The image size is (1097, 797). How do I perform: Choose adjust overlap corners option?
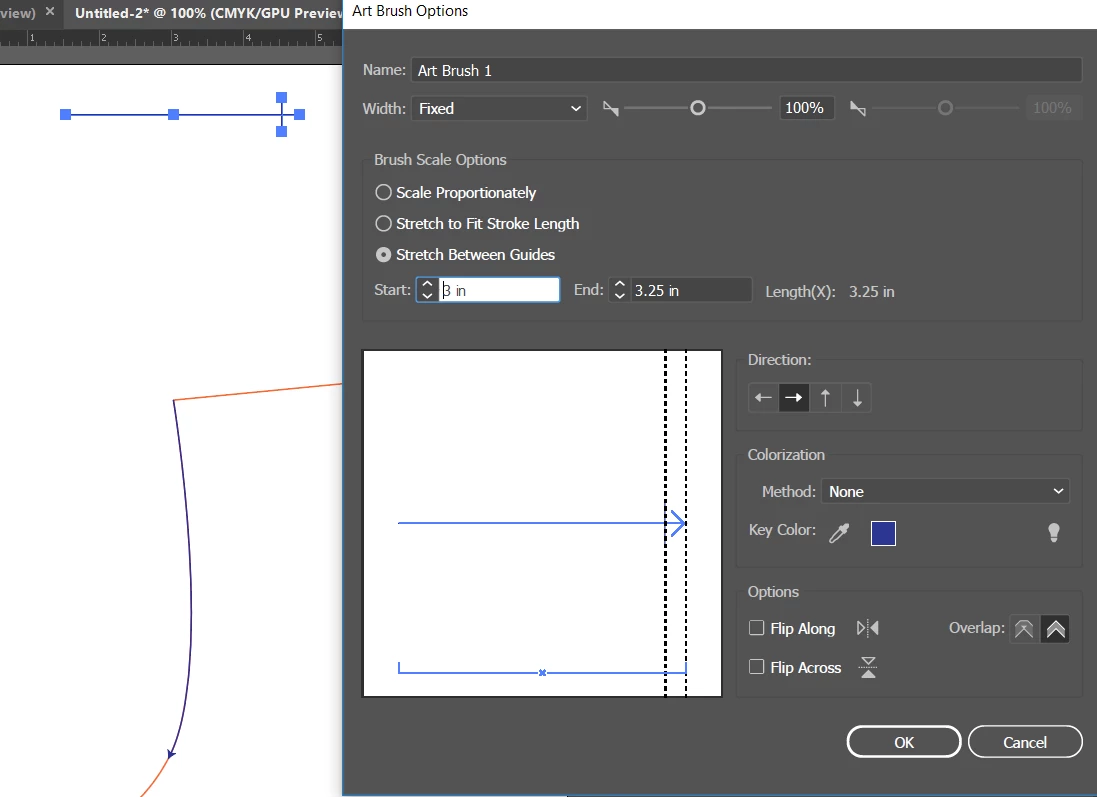point(1055,628)
